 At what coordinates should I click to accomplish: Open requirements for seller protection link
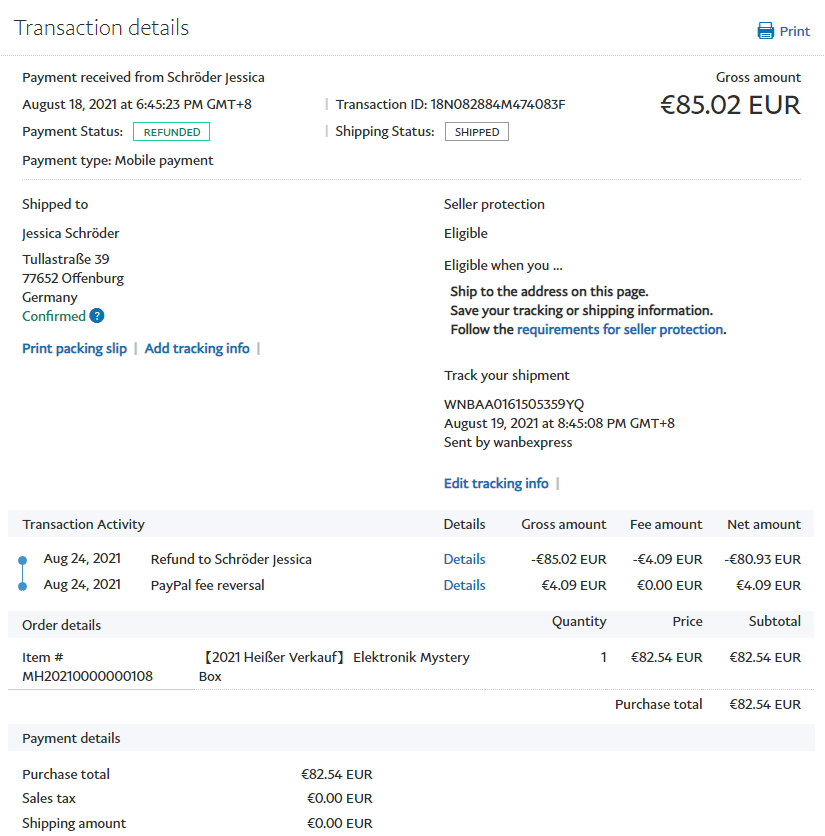click(x=620, y=329)
